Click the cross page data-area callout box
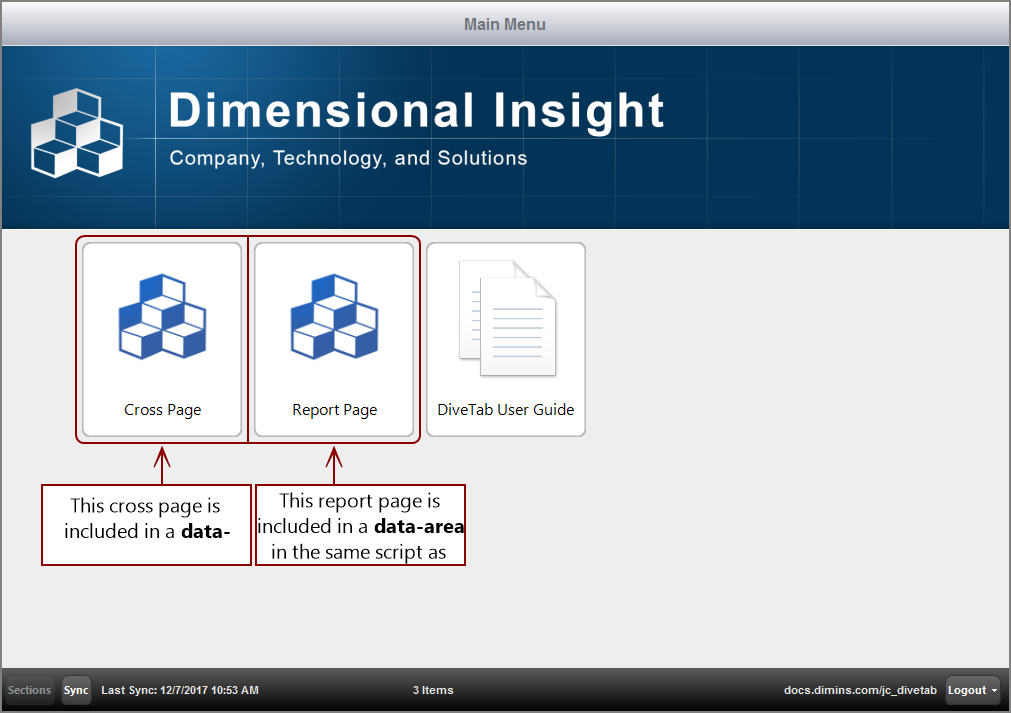 (x=146, y=524)
